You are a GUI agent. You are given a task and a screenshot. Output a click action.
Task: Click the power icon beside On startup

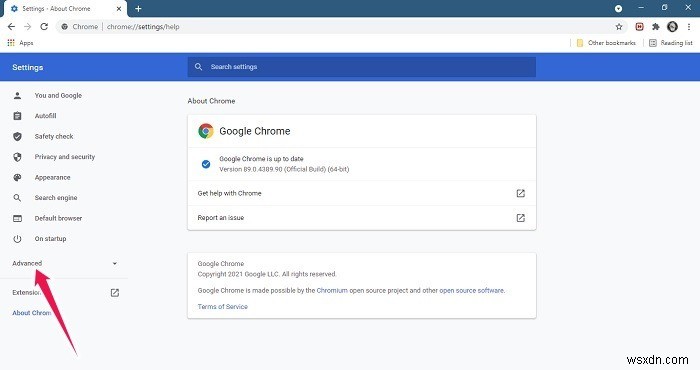17,239
